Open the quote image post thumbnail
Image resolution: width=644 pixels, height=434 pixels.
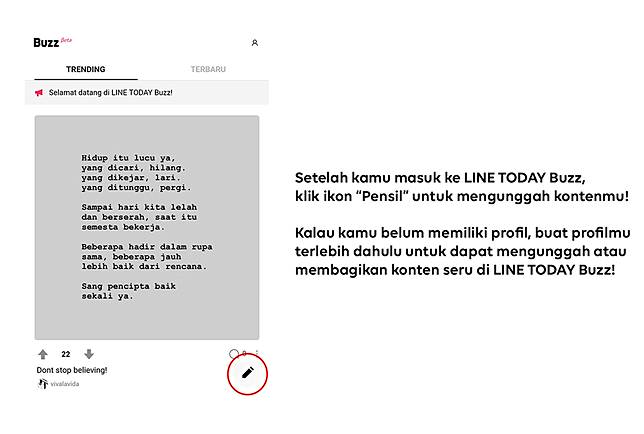tap(147, 227)
